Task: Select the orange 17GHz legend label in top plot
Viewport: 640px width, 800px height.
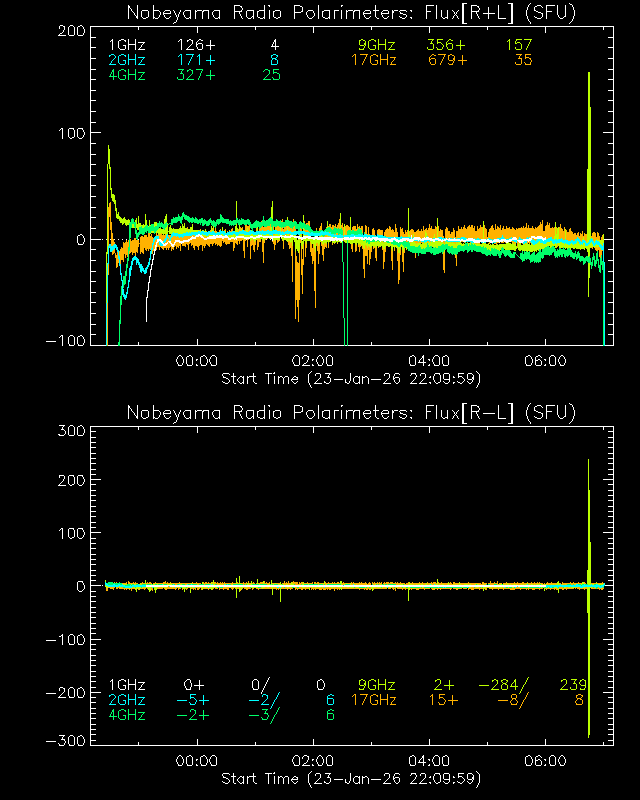Action: tap(373, 61)
